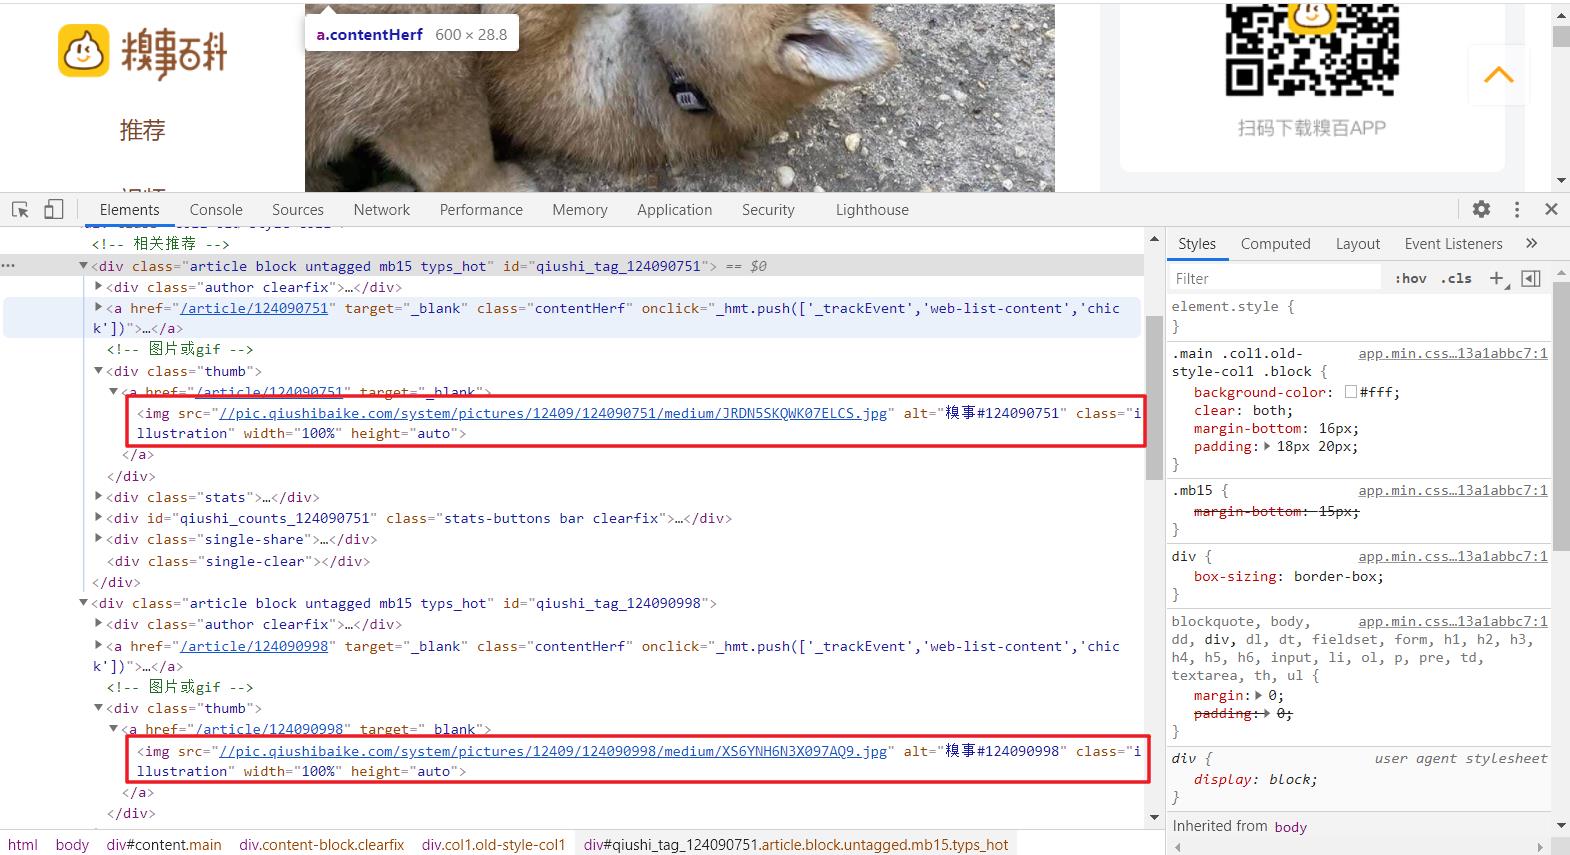Select the single-clear div row
This screenshot has height=855, width=1570.
(238, 561)
